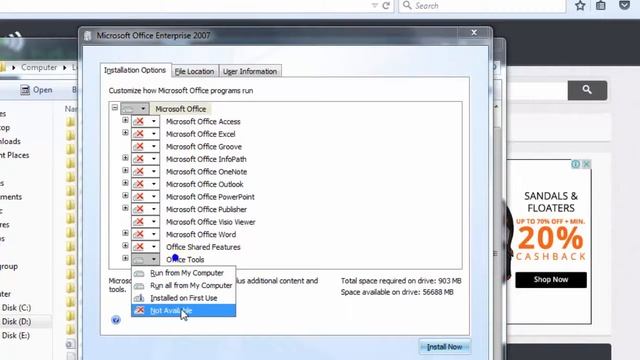The height and width of the screenshot is (360, 640).
Task: Select Microsoft Office Word tree label
Action: (x=201, y=235)
